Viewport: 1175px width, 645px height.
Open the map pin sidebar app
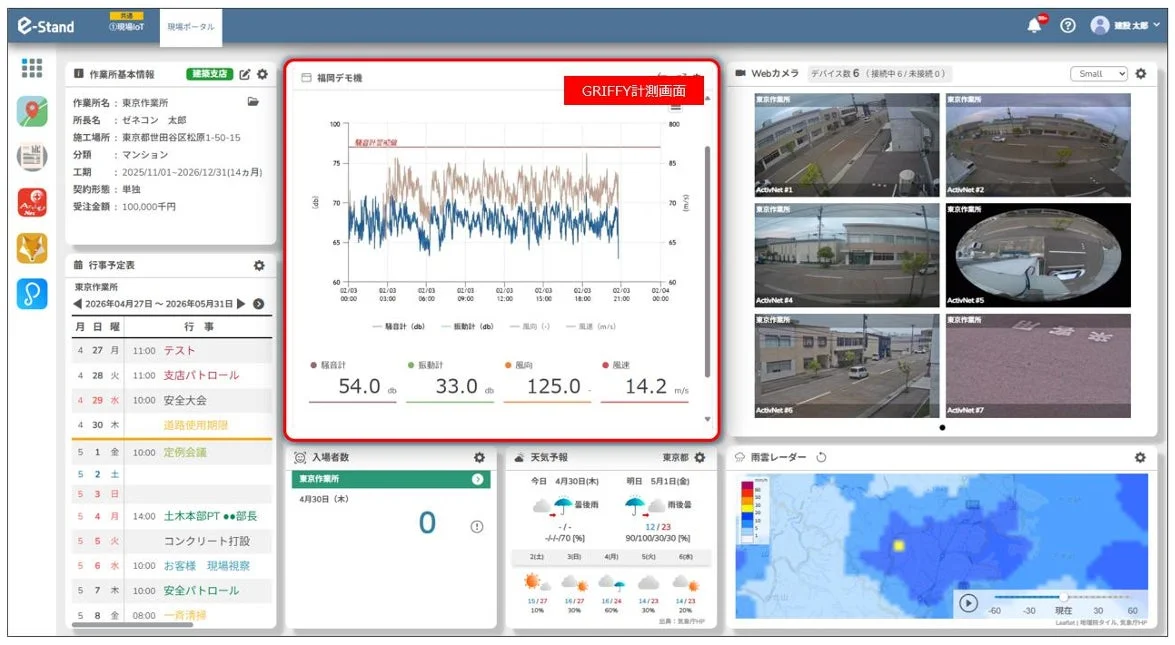point(31,112)
